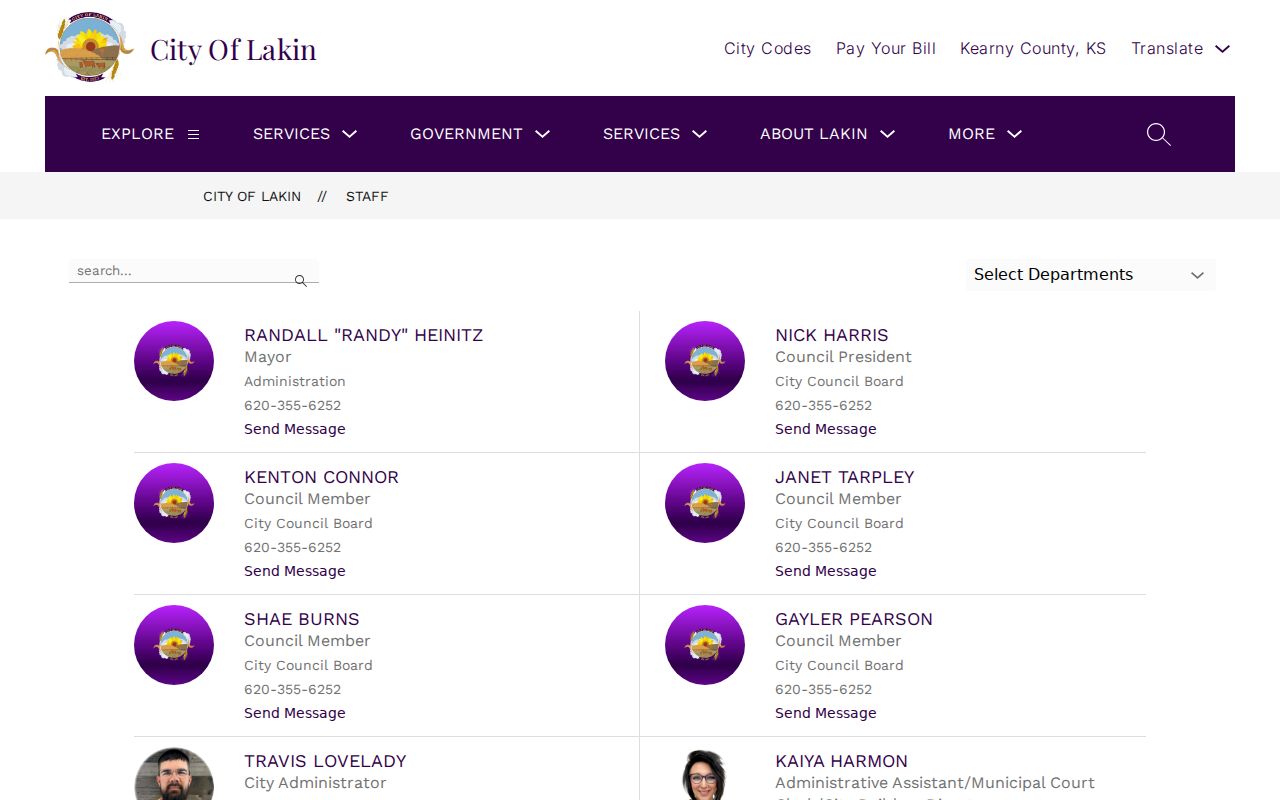Click Janet Tarpley's avatar icon
Image resolution: width=1280 pixels, height=800 pixels.
click(705, 503)
